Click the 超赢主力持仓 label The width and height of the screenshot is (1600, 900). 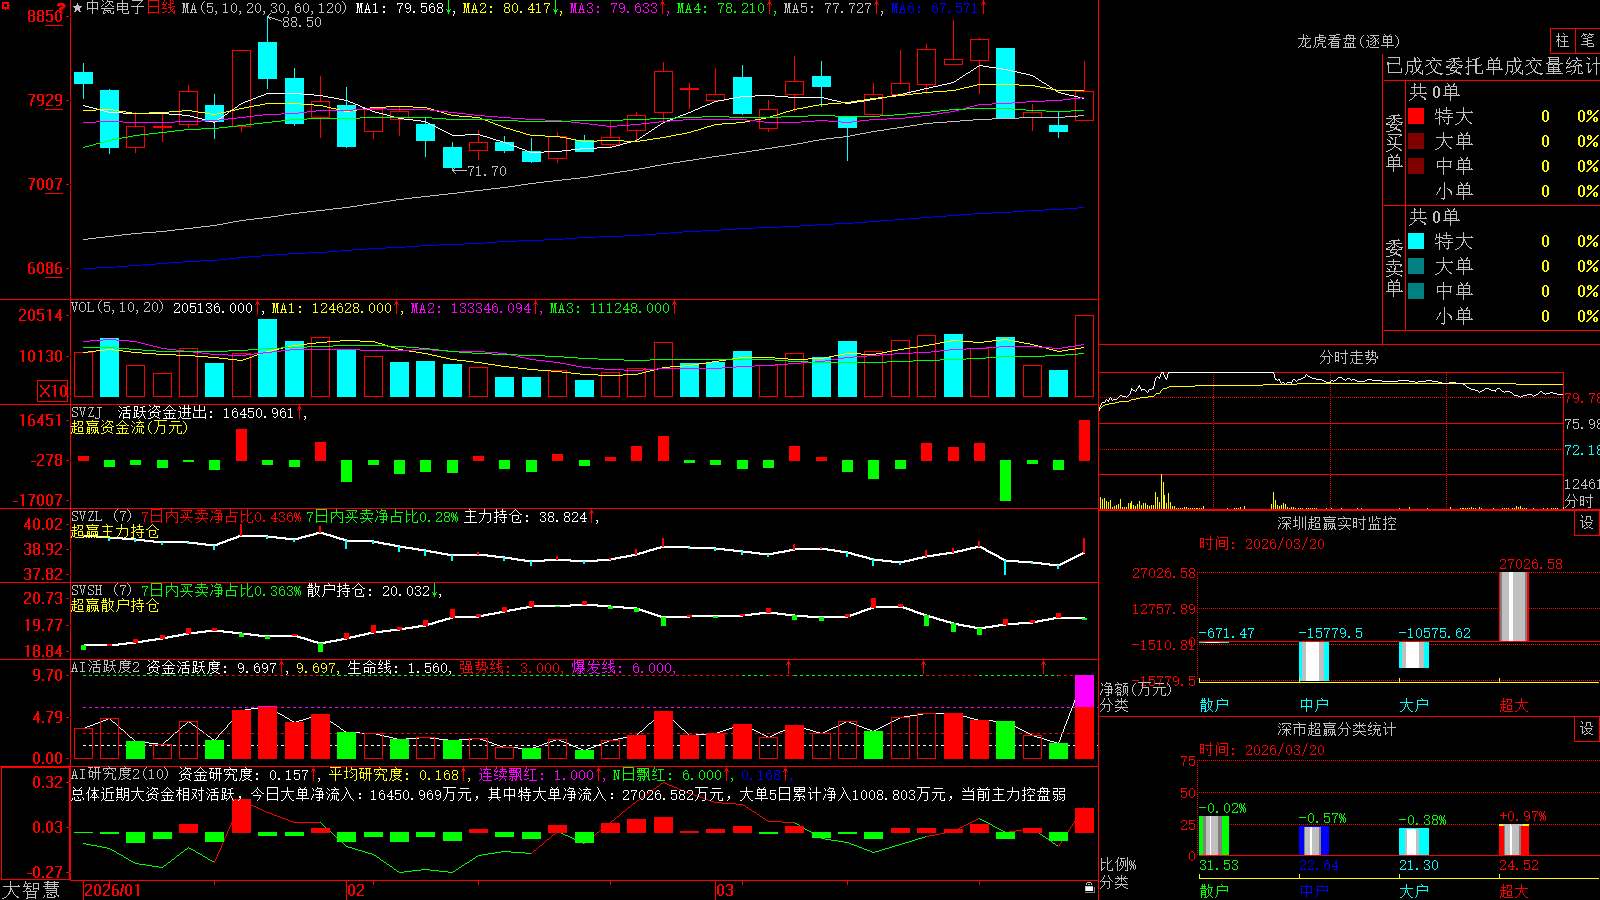click(115, 531)
